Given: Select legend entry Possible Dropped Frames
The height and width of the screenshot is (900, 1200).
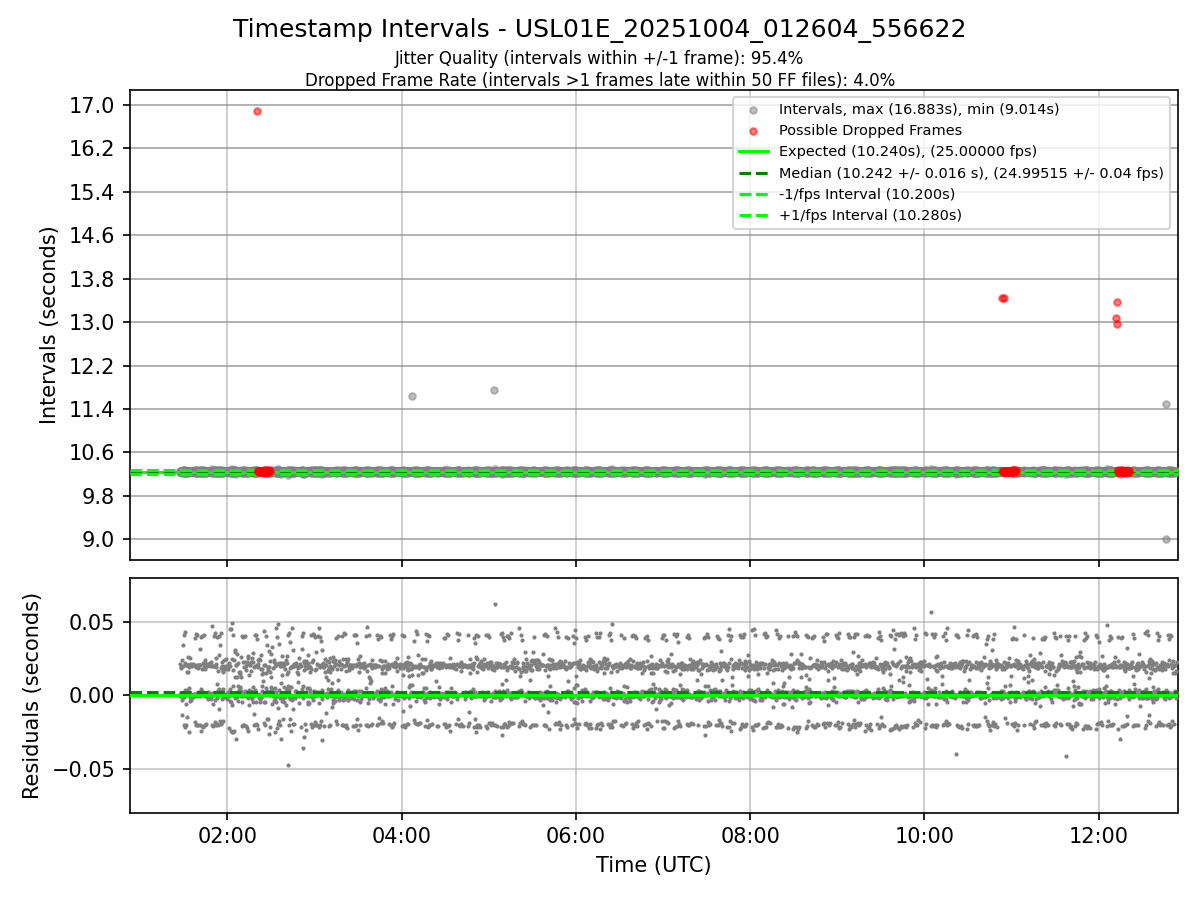Looking at the screenshot, I should [x=870, y=130].
